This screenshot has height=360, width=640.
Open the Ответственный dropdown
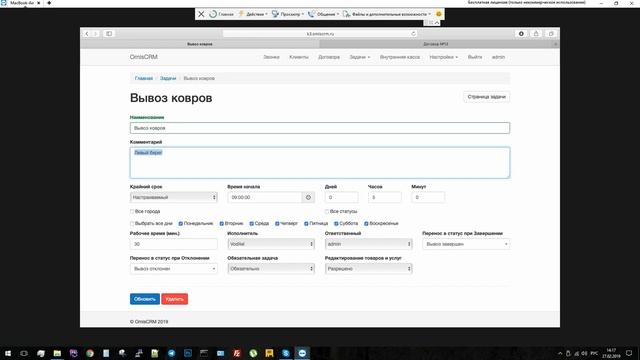(x=369, y=244)
